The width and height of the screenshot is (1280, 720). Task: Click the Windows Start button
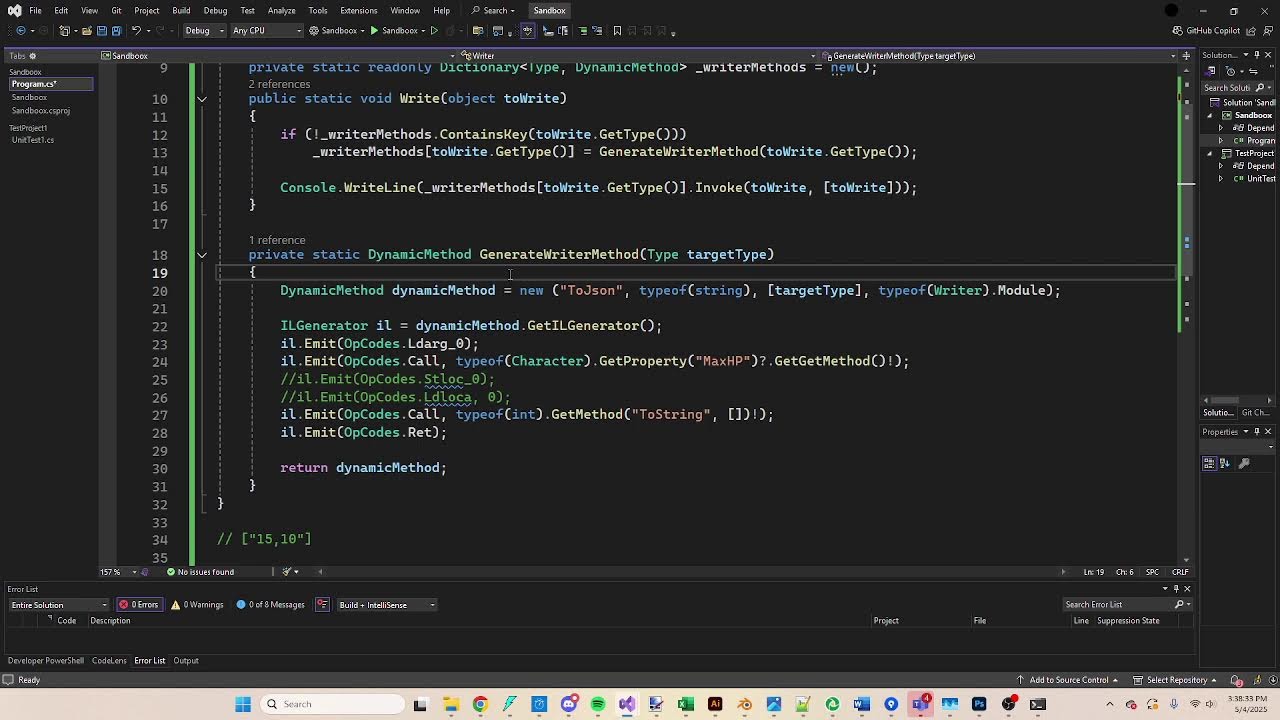click(243, 704)
